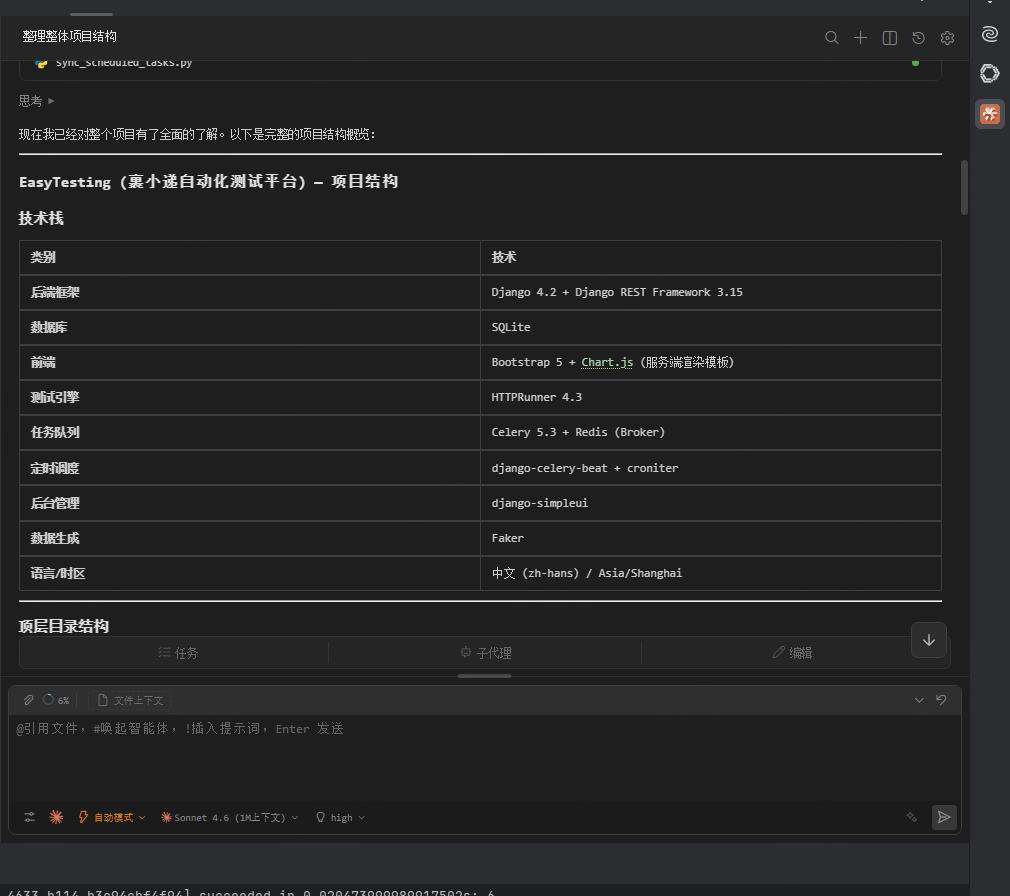Click the 后端框架 row label
The width and height of the screenshot is (1010, 896).
coord(55,292)
